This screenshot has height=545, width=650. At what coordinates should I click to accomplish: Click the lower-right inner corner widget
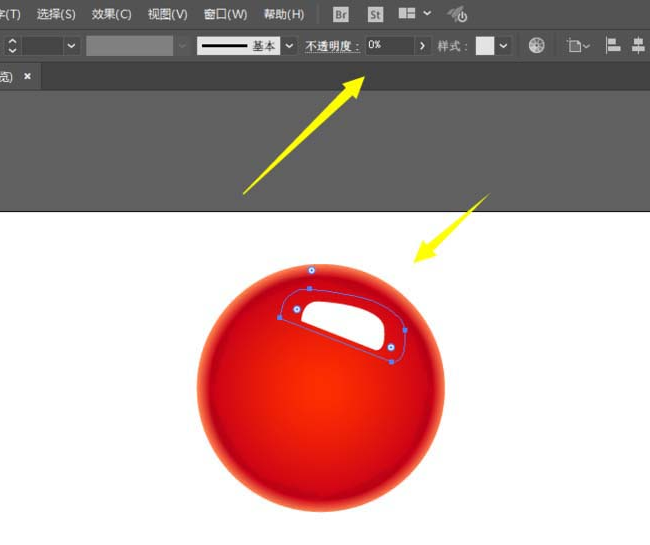click(391, 347)
